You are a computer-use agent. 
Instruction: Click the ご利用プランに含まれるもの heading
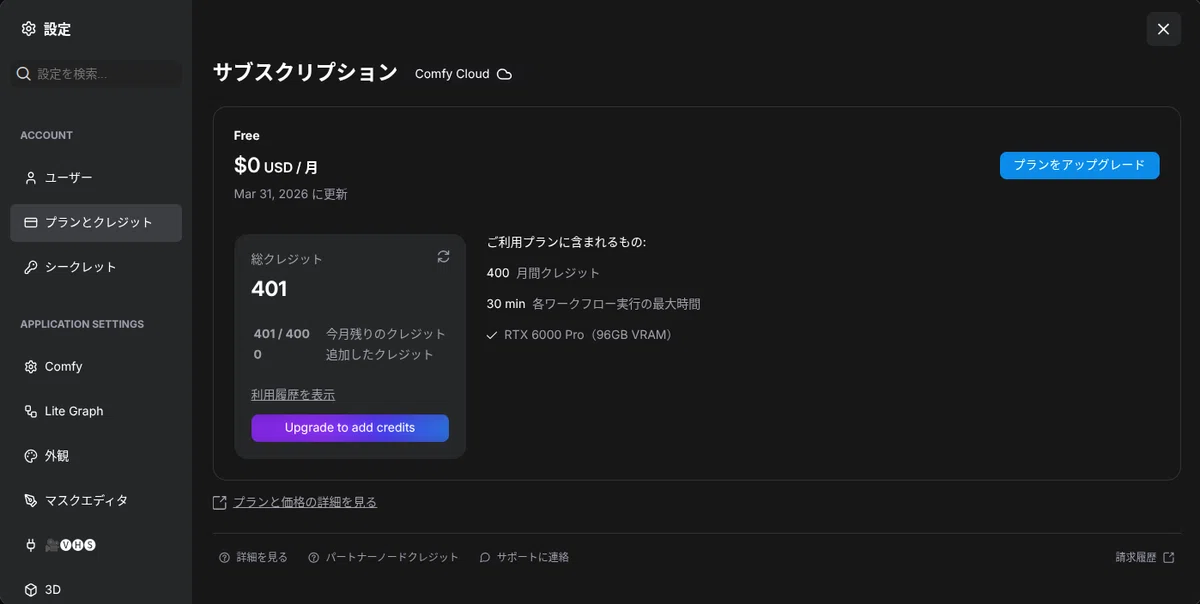point(567,242)
